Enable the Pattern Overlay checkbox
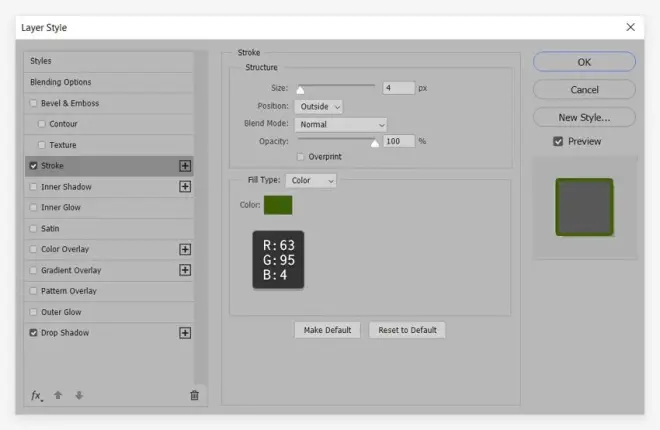This screenshot has width=660, height=430. (33, 291)
